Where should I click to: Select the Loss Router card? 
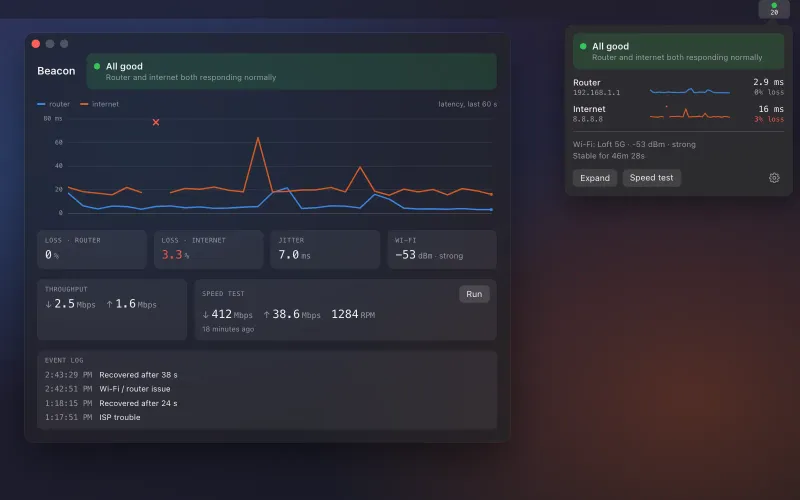tap(92, 249)
